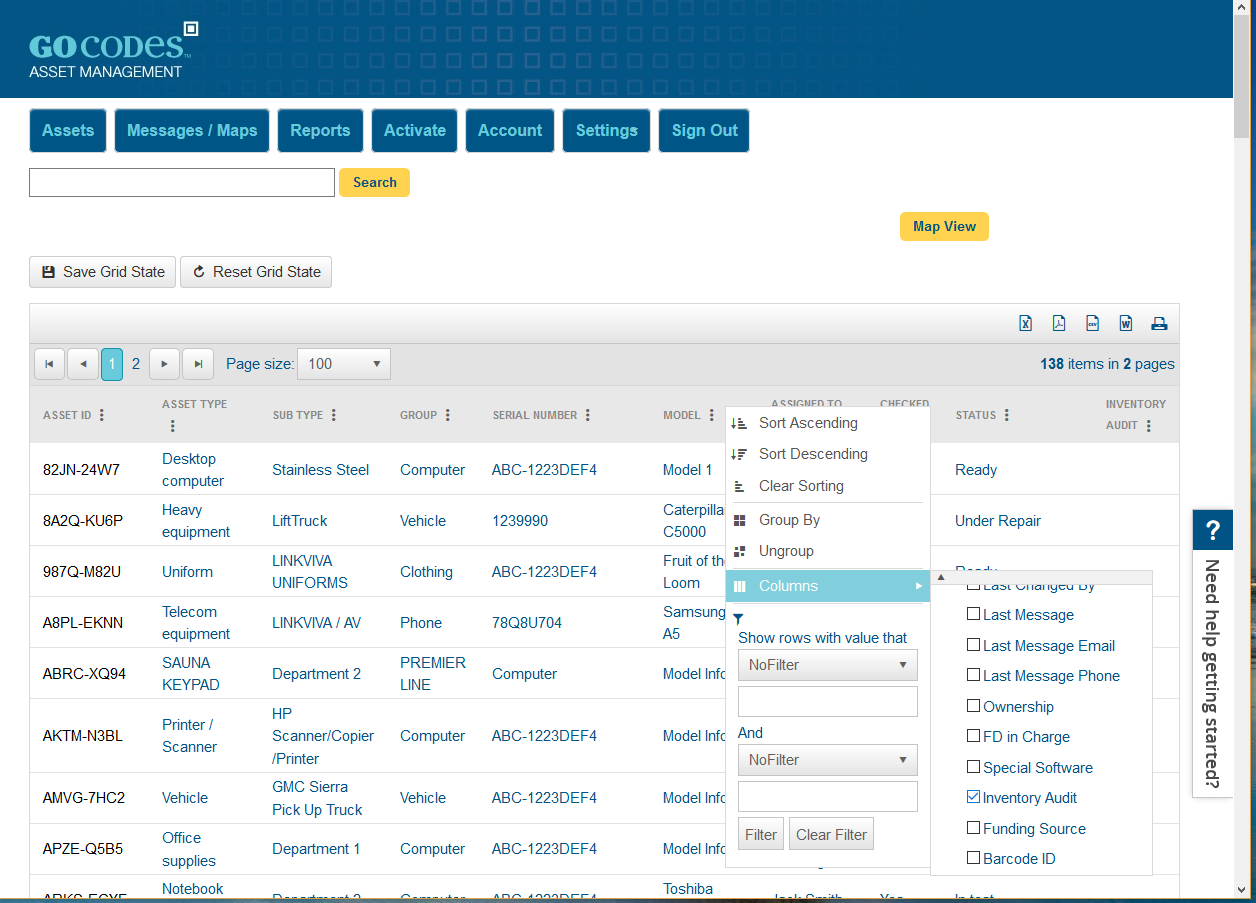Export the grid to CSV

click(1092, 323)
